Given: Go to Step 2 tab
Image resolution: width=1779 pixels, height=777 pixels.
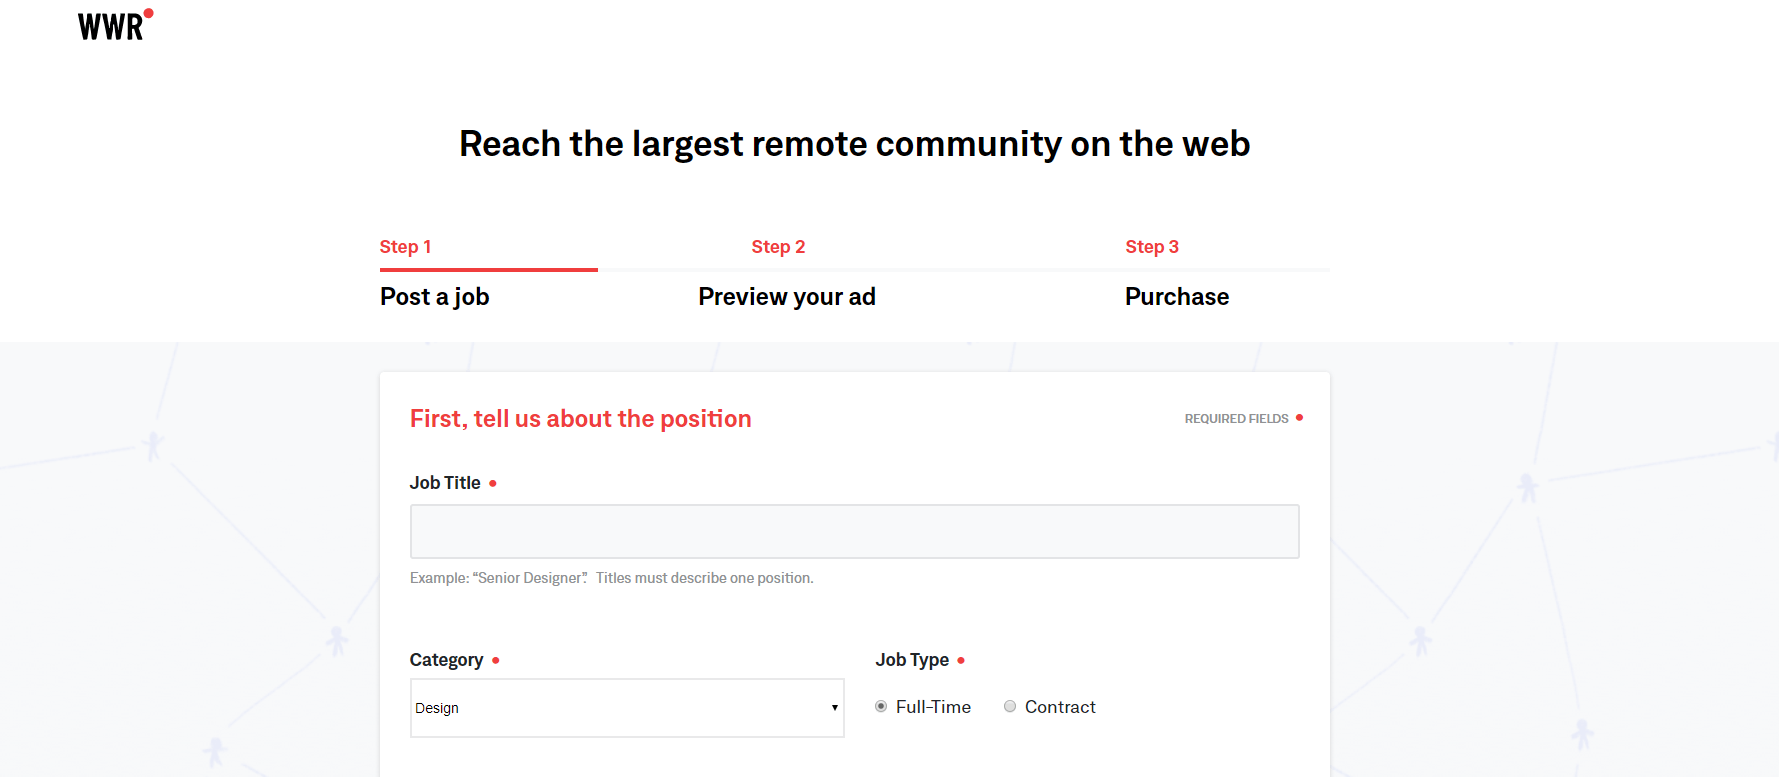Looking at the screenshot, I should 778,247.
